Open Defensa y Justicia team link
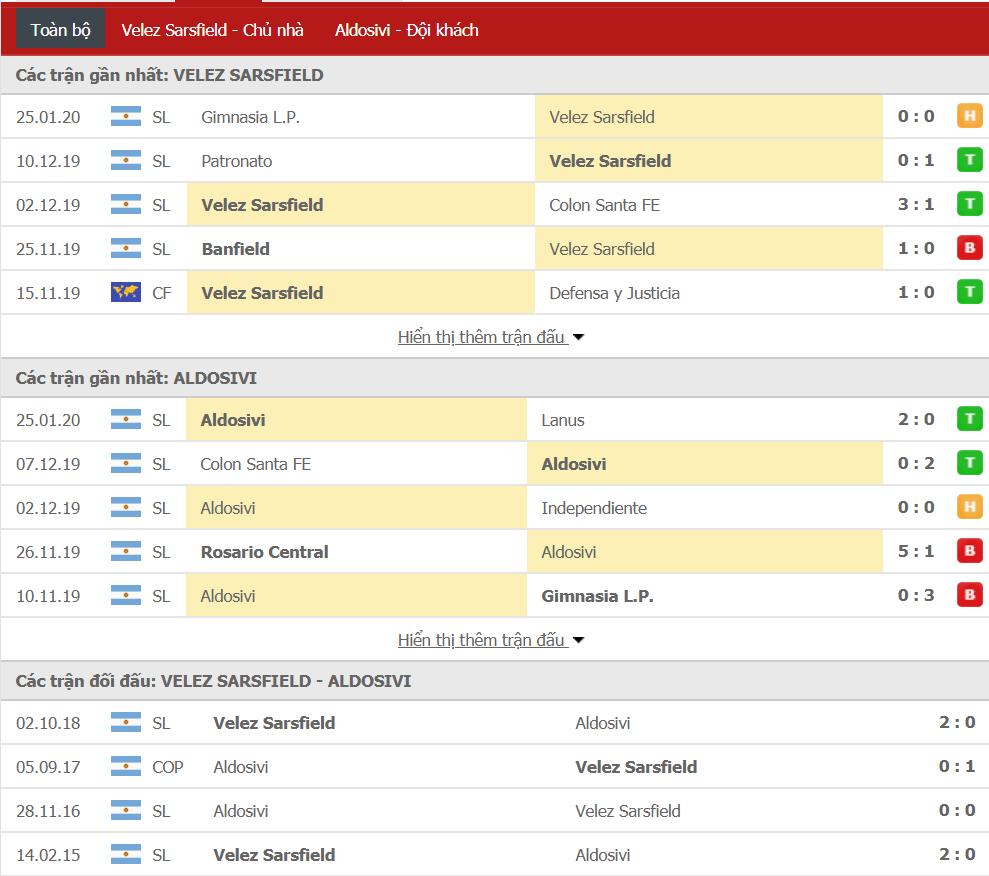This screenshot has width=989, height=876. (614, 293)
